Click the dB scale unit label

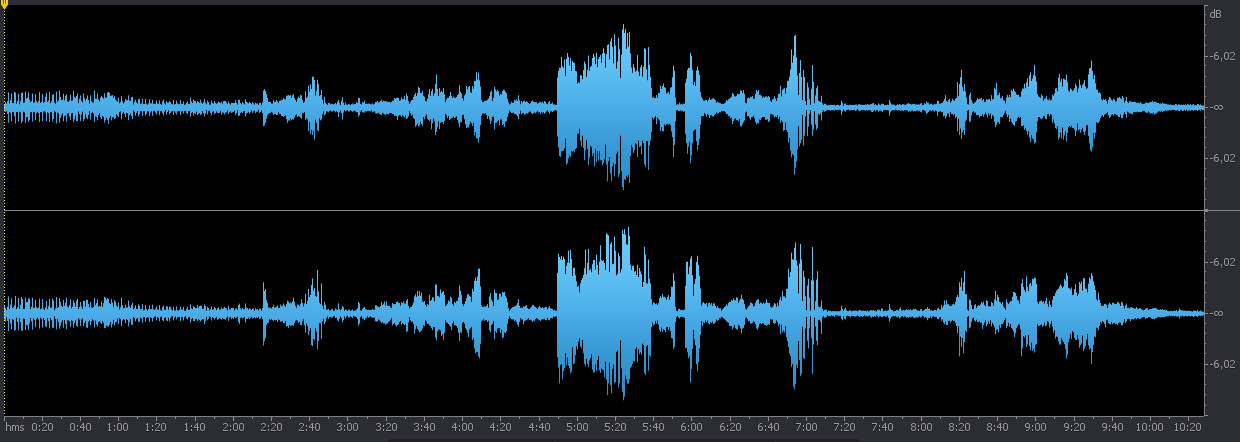click(1216, 14)
